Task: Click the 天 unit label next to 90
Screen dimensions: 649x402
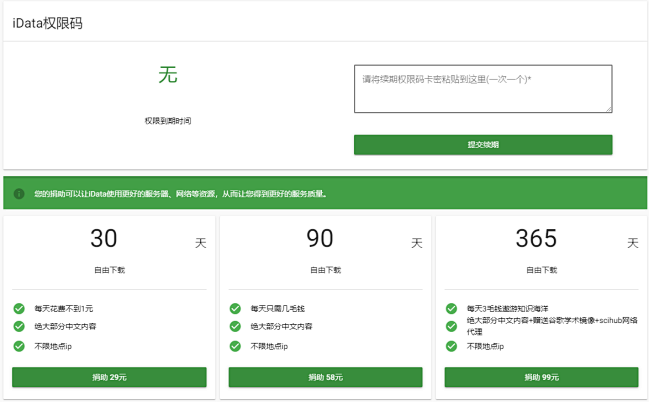Action: click(417, 243)
